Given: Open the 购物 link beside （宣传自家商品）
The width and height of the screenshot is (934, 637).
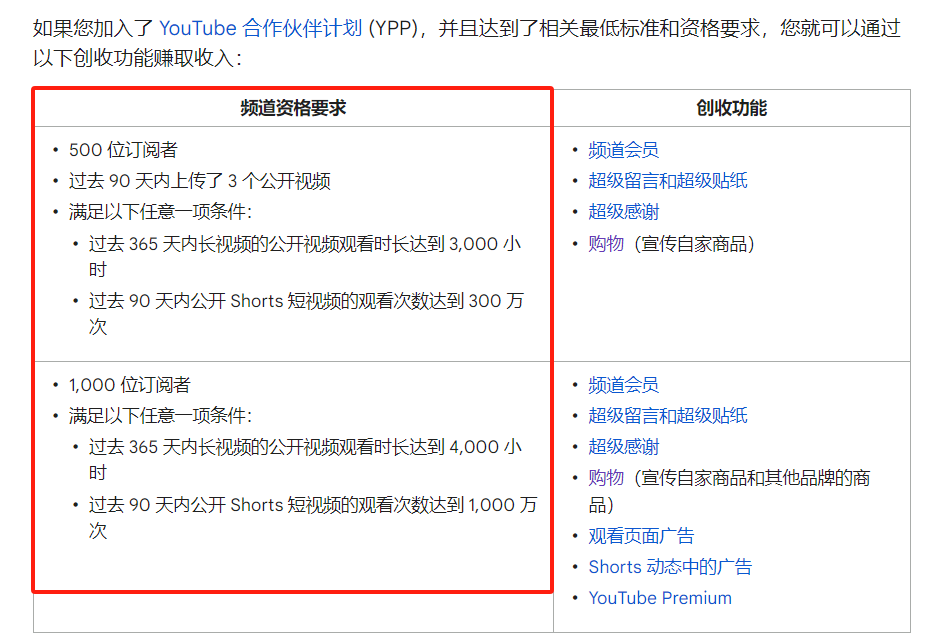Looking at the screenshot, I should click(x=606, y=243).
